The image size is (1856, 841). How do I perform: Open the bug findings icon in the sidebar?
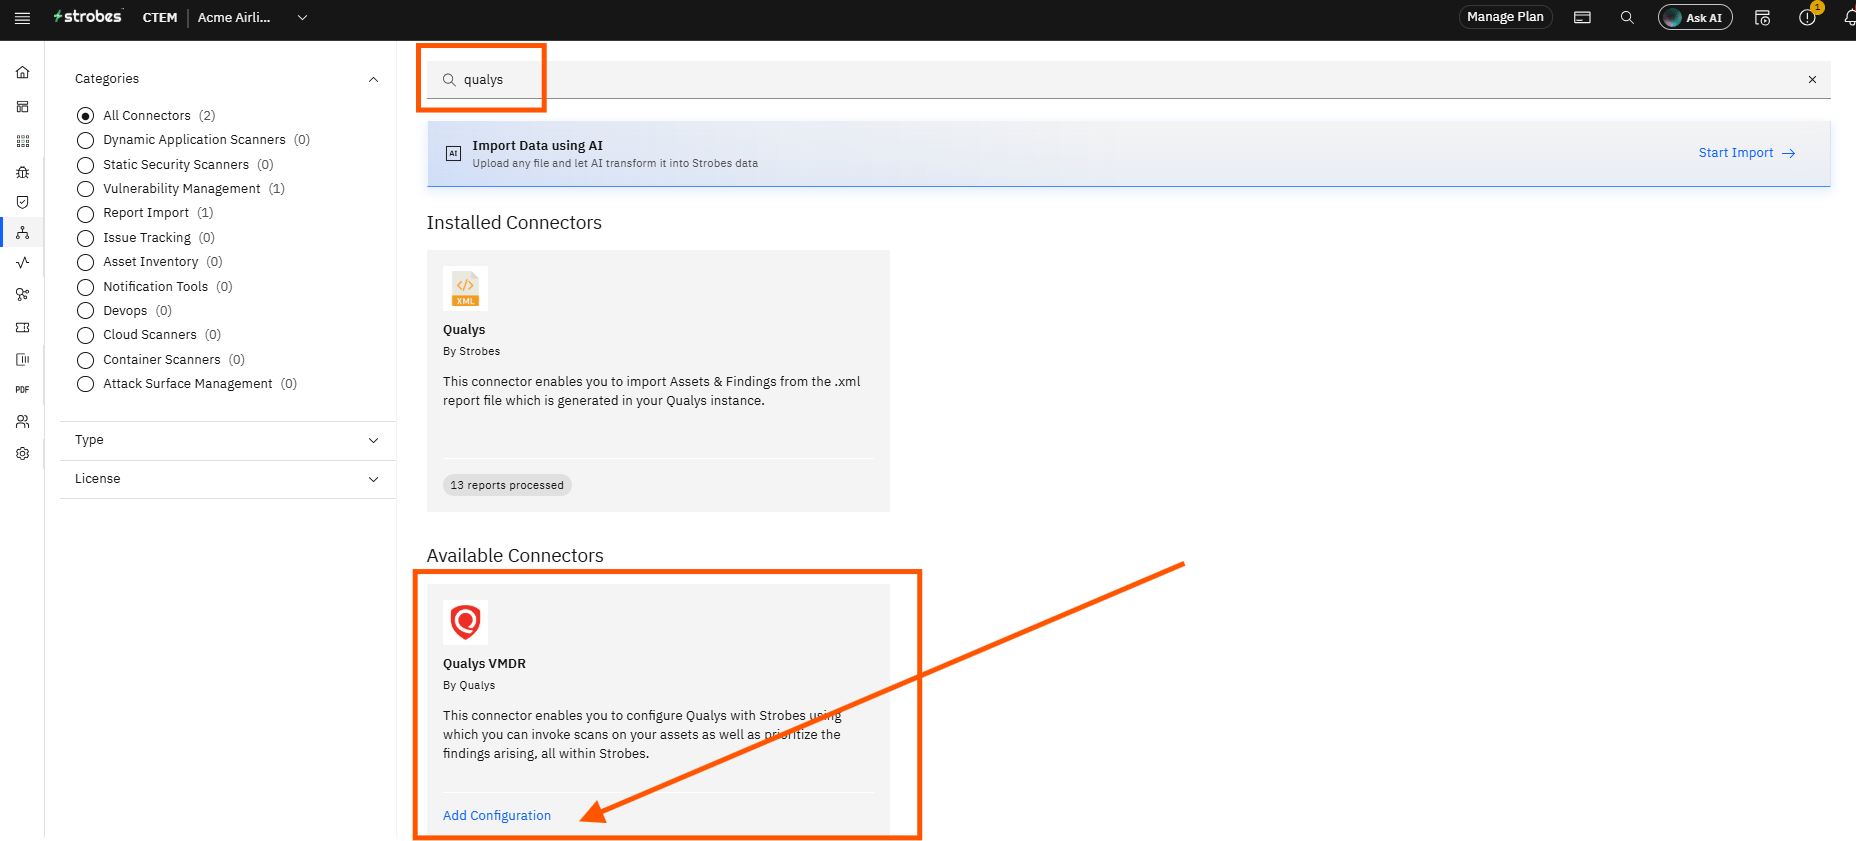point(22,172)
